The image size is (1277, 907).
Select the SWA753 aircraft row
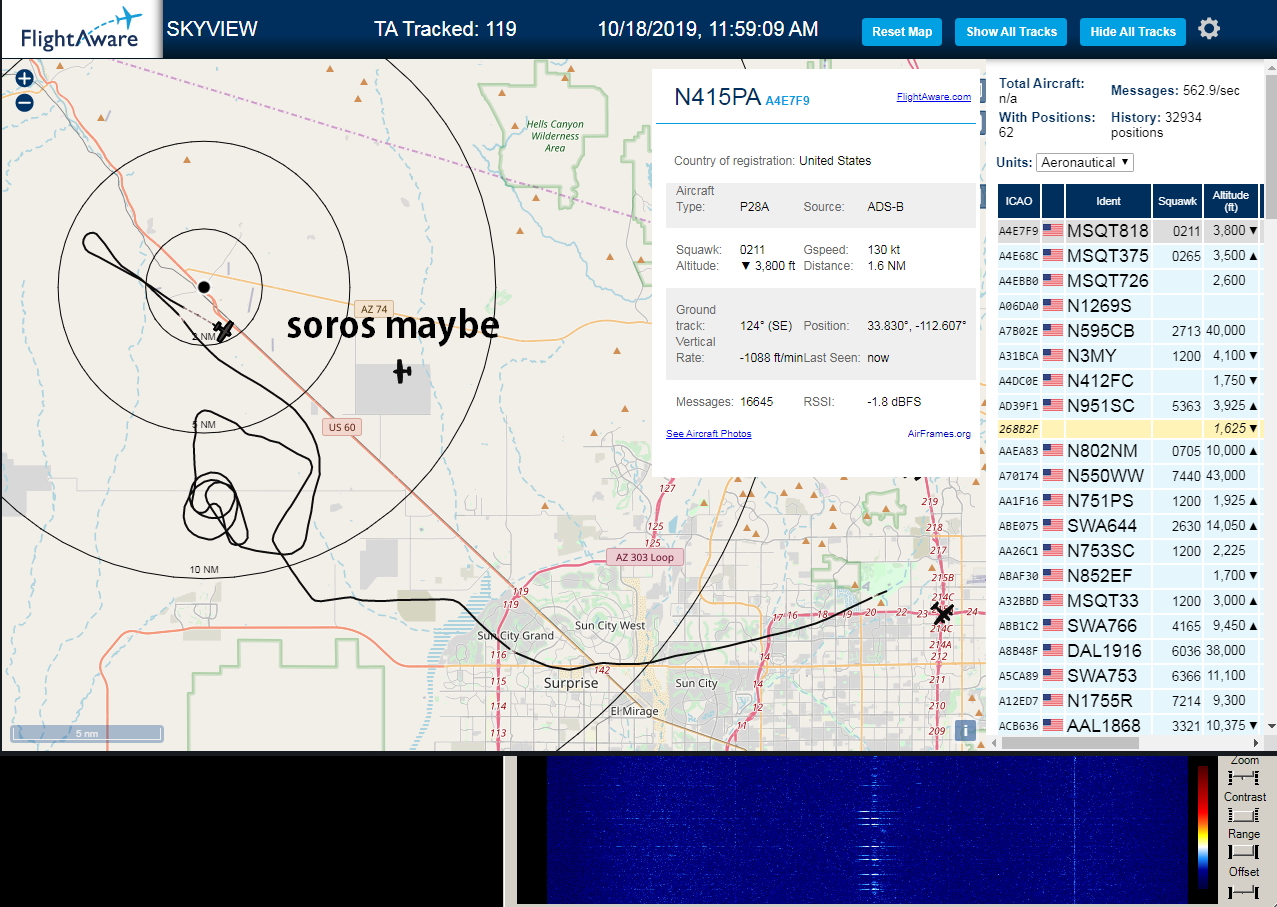[x=1129, y=675]
